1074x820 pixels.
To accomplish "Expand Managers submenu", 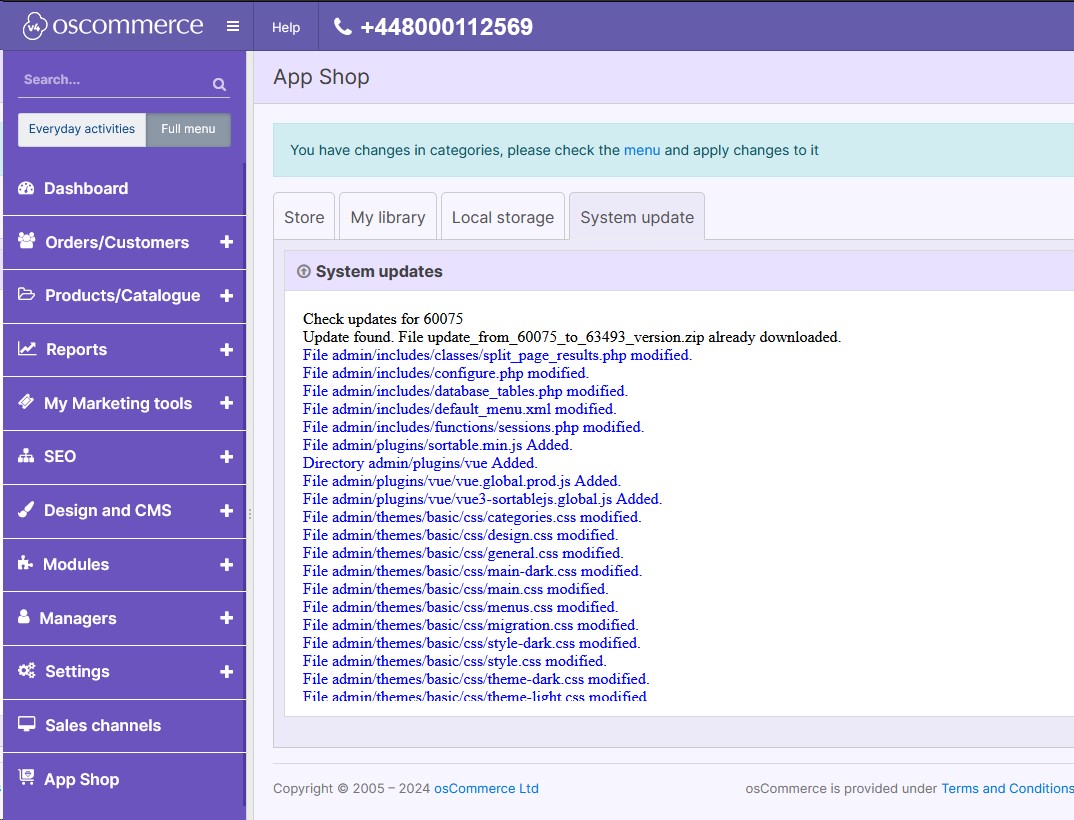I will 227,618.
